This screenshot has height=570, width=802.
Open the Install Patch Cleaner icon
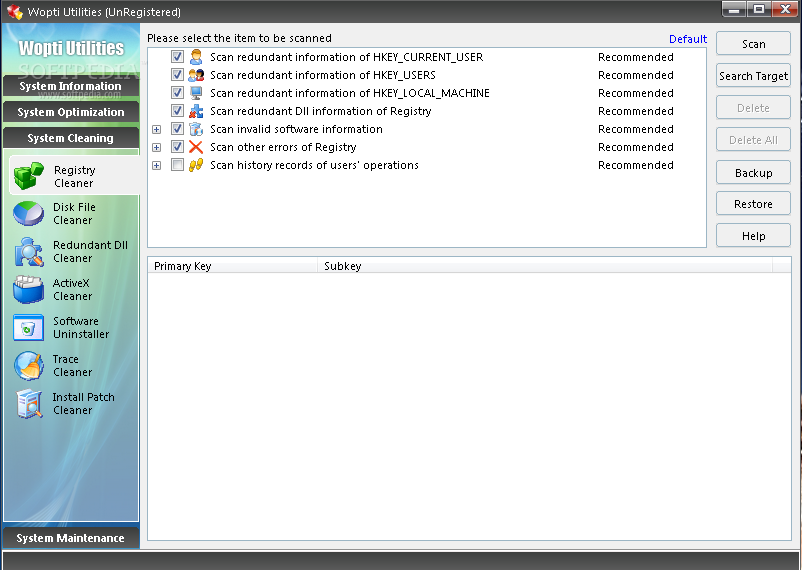click(x=29, y=404)
